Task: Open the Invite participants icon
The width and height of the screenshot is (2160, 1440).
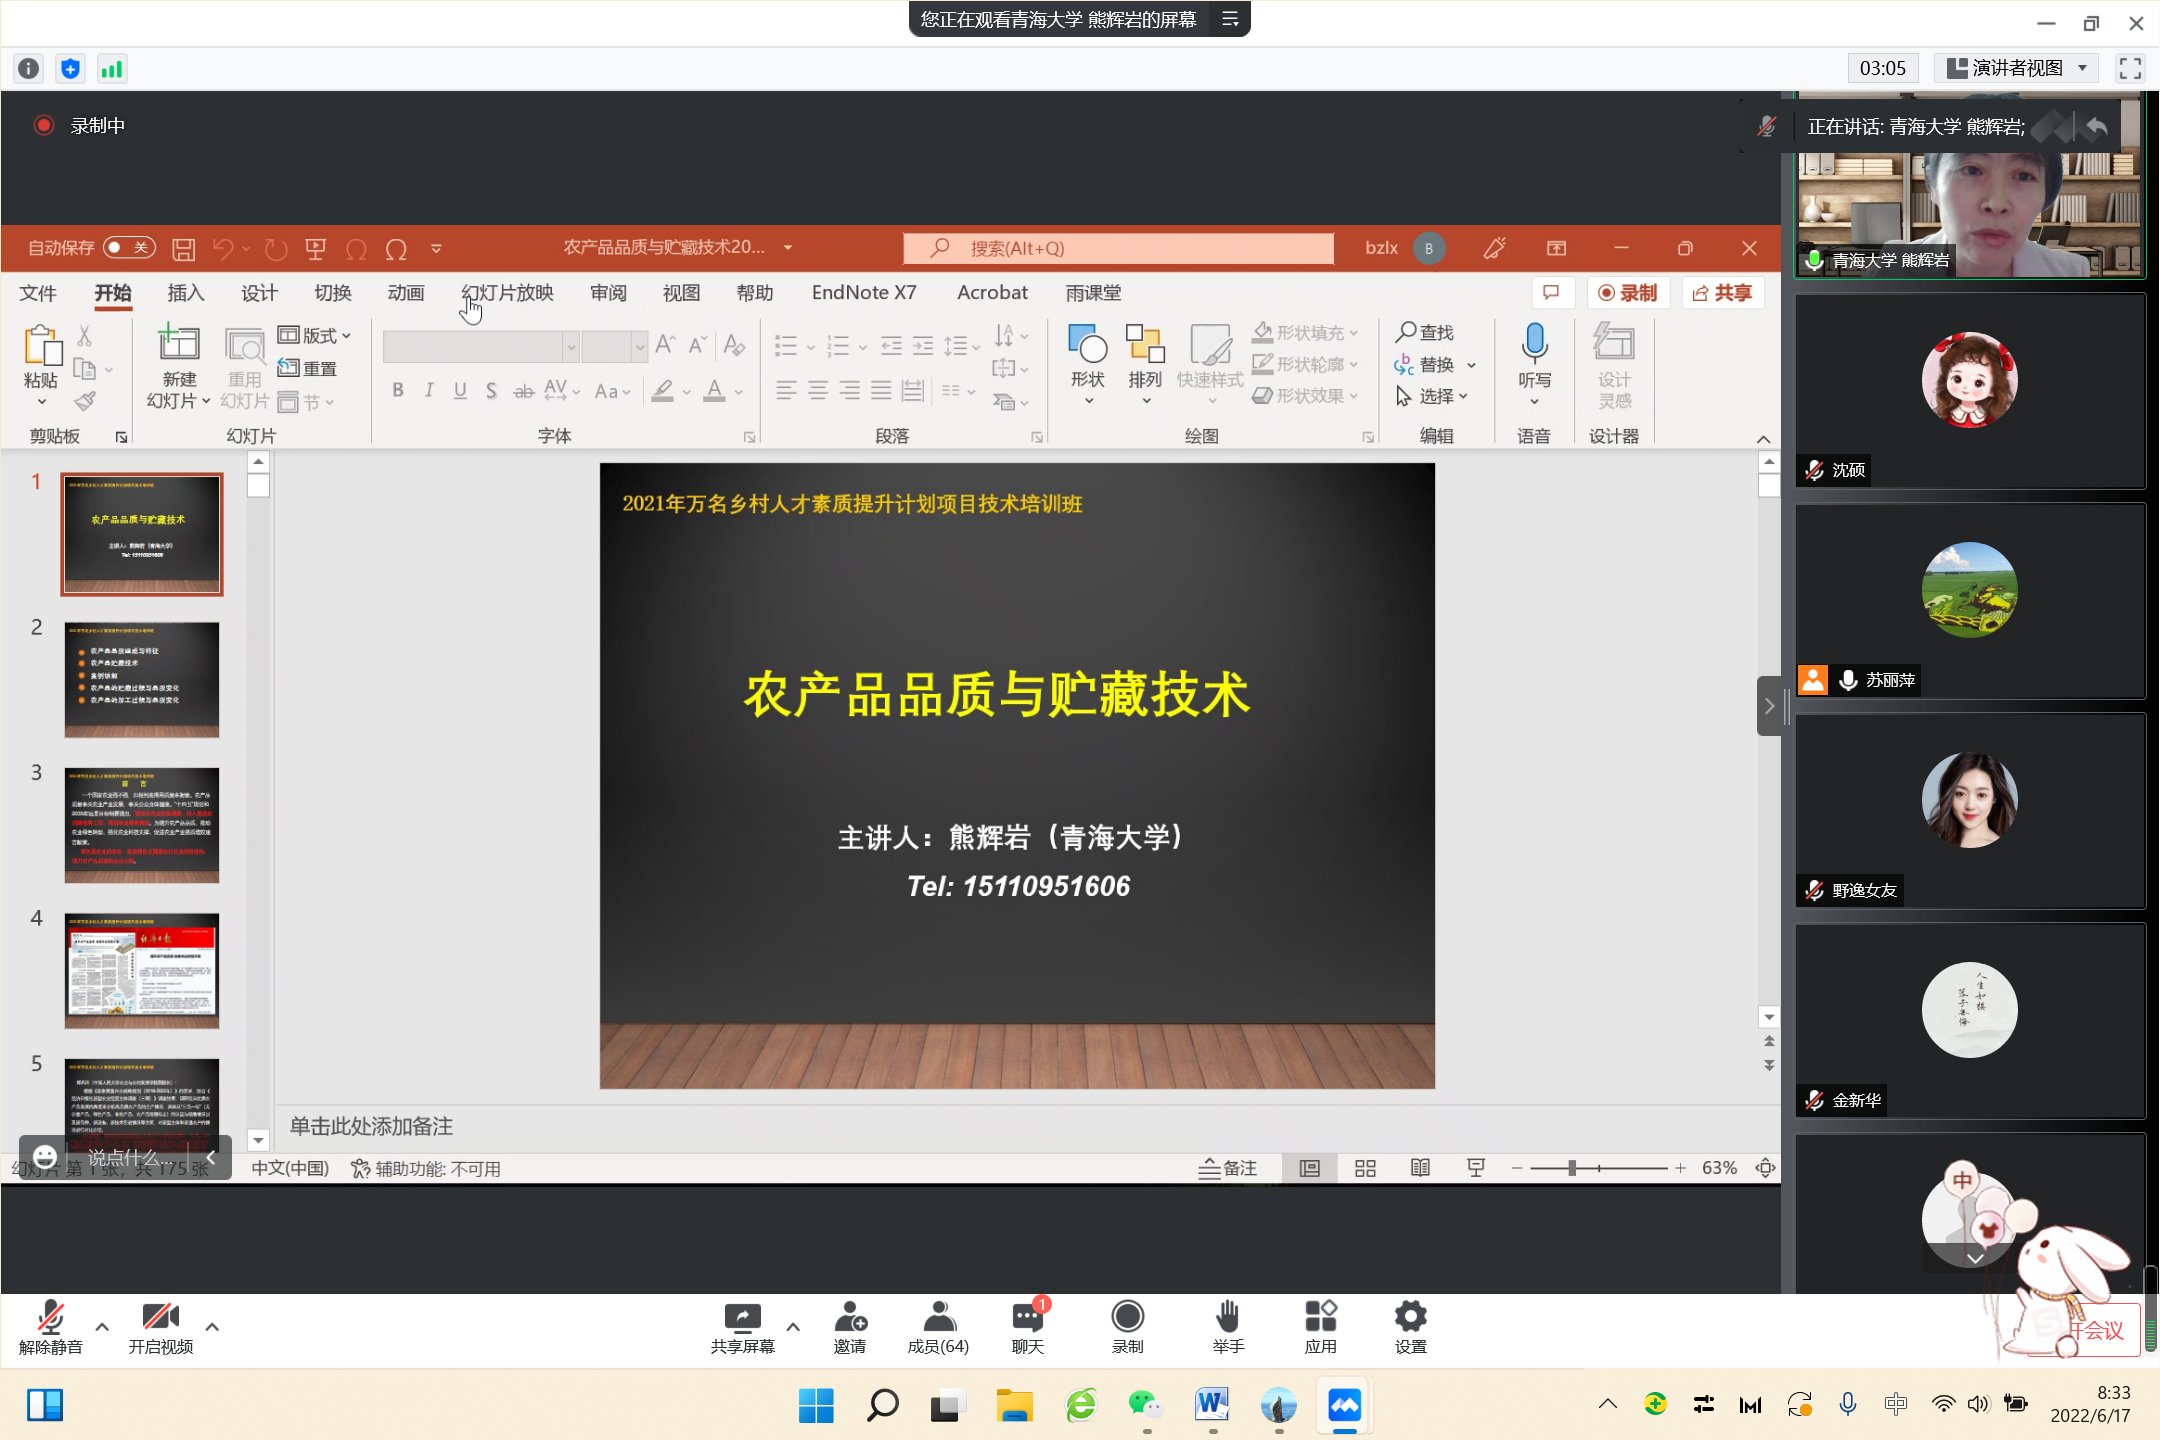Action: (850, 1329)
